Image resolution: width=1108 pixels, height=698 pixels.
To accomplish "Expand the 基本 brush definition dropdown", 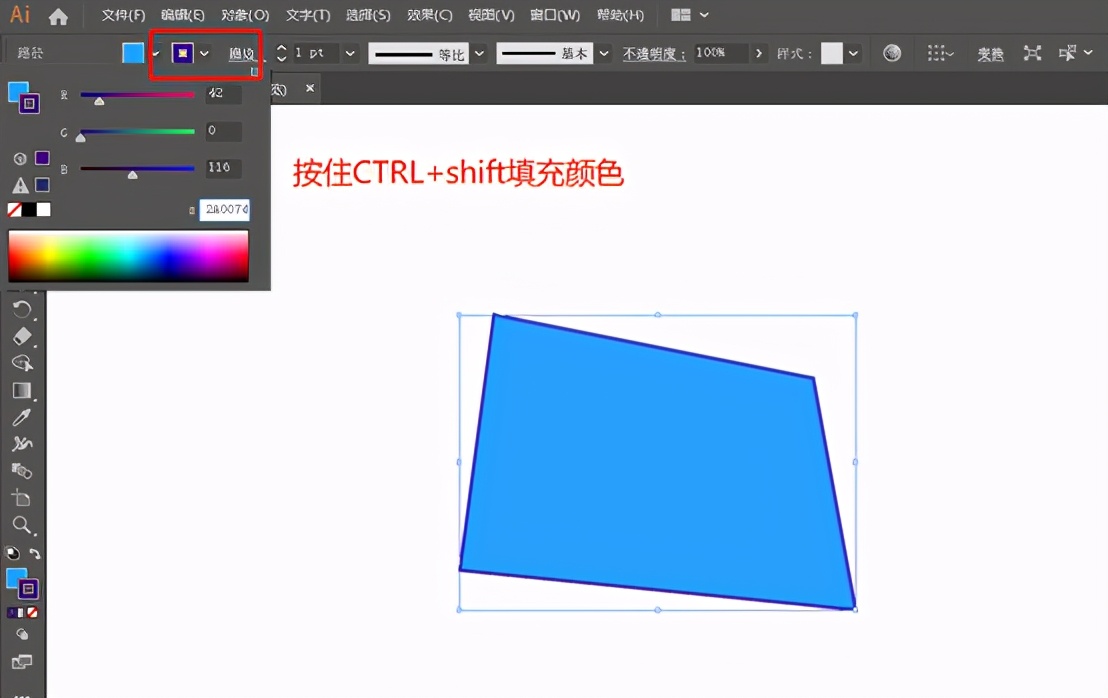I will 603,54.
